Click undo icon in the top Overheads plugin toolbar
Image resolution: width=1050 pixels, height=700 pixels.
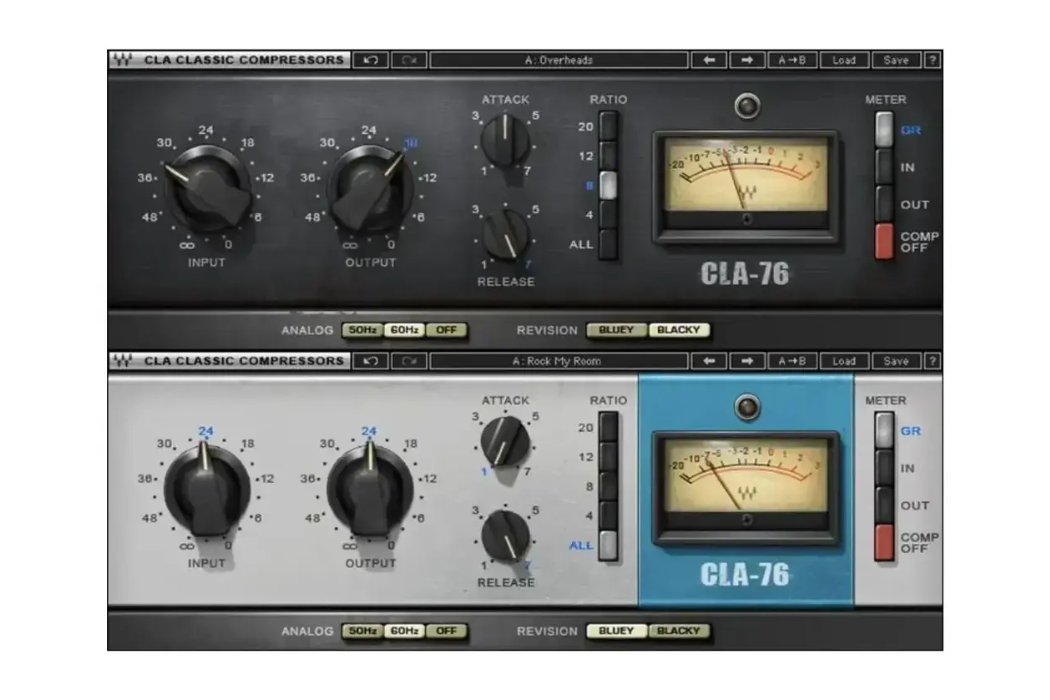pos(370,60)
